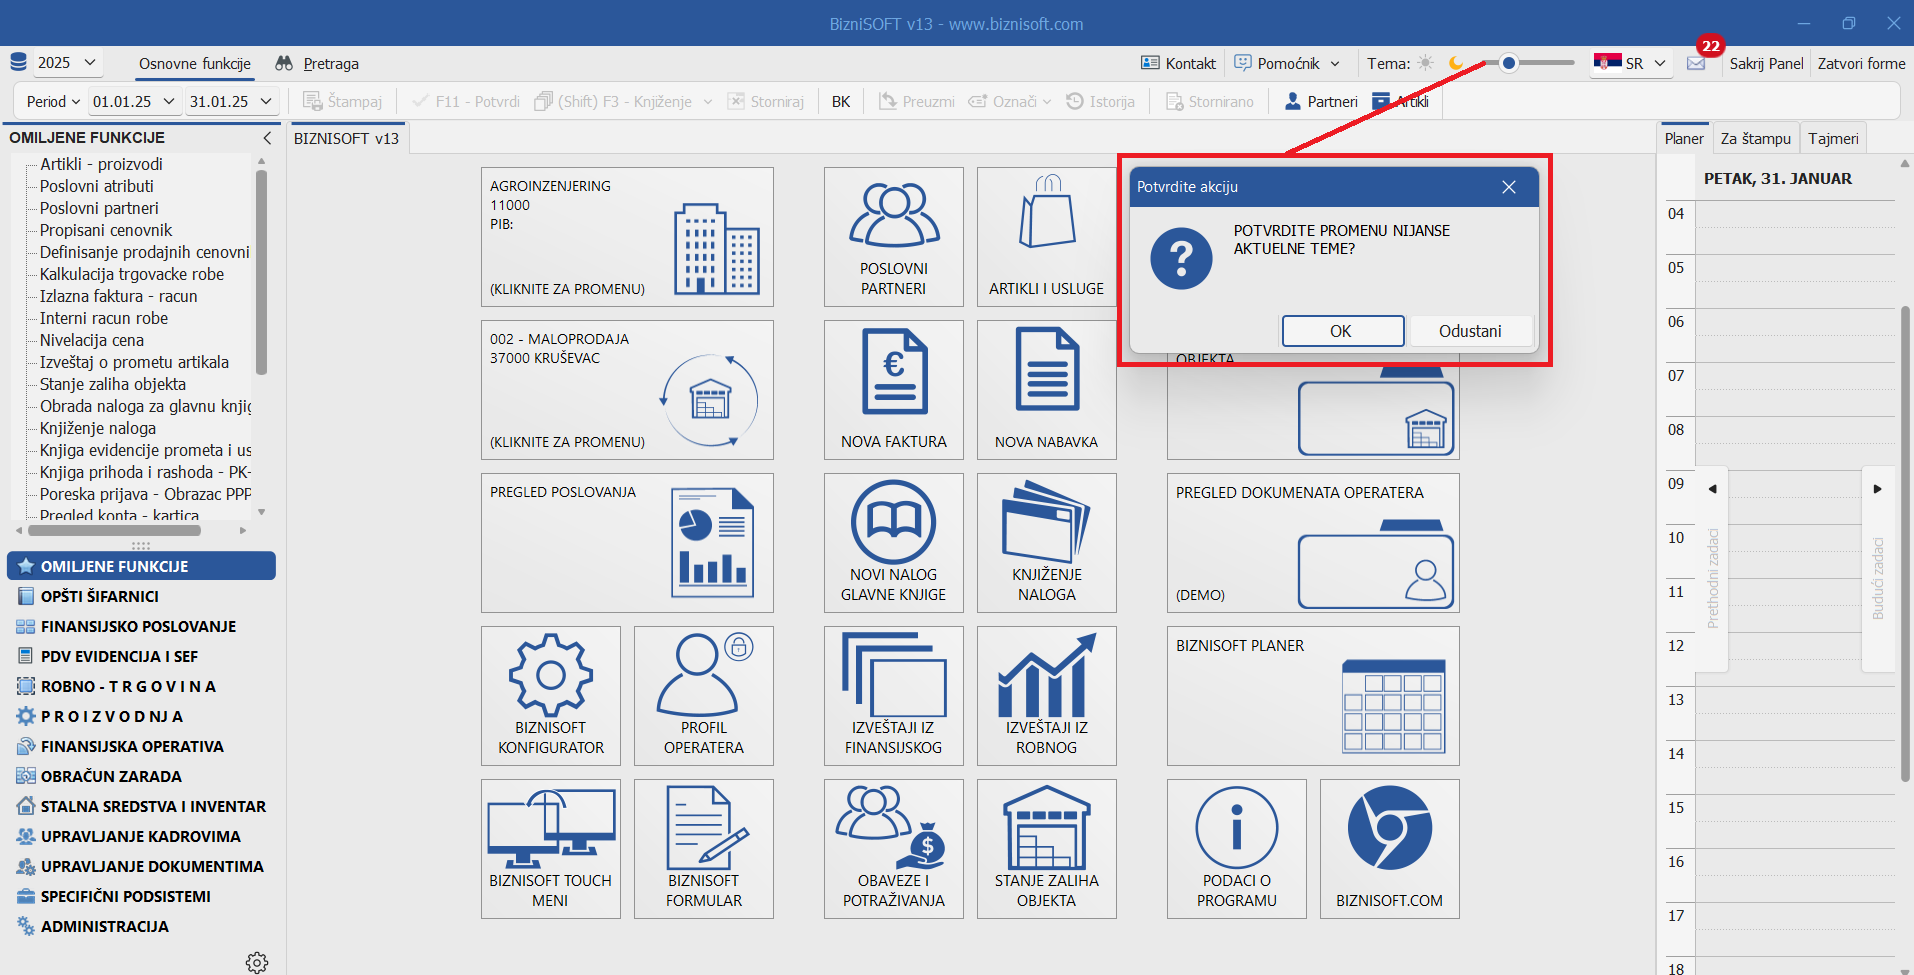This screenshot has height=975, width=1914.
Task: Open the settings gear at sidebar bottom
Action: [257, 962]
